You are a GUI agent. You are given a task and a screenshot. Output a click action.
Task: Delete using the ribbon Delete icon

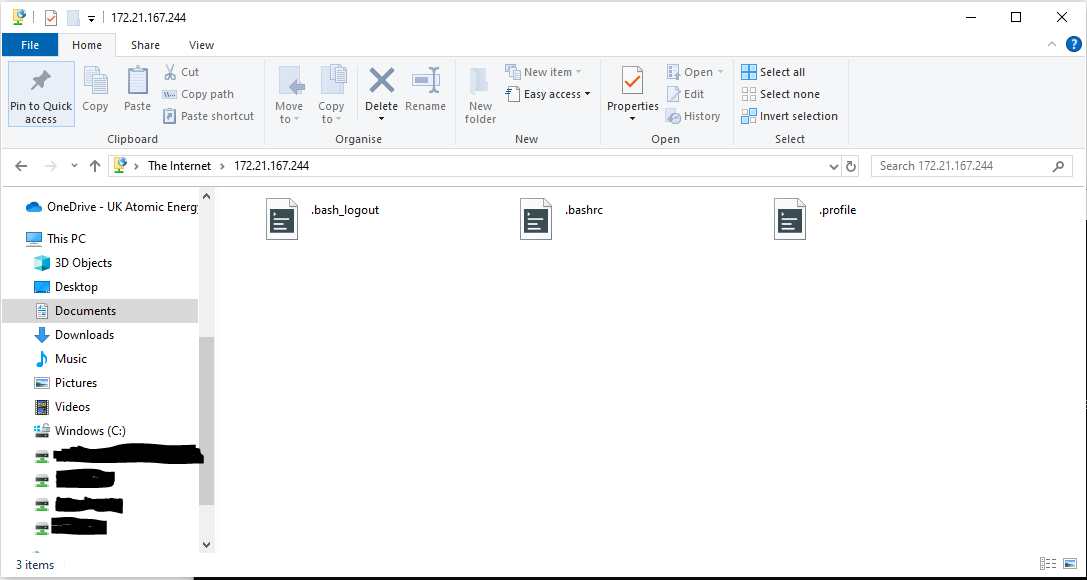[x=381, y=93]
